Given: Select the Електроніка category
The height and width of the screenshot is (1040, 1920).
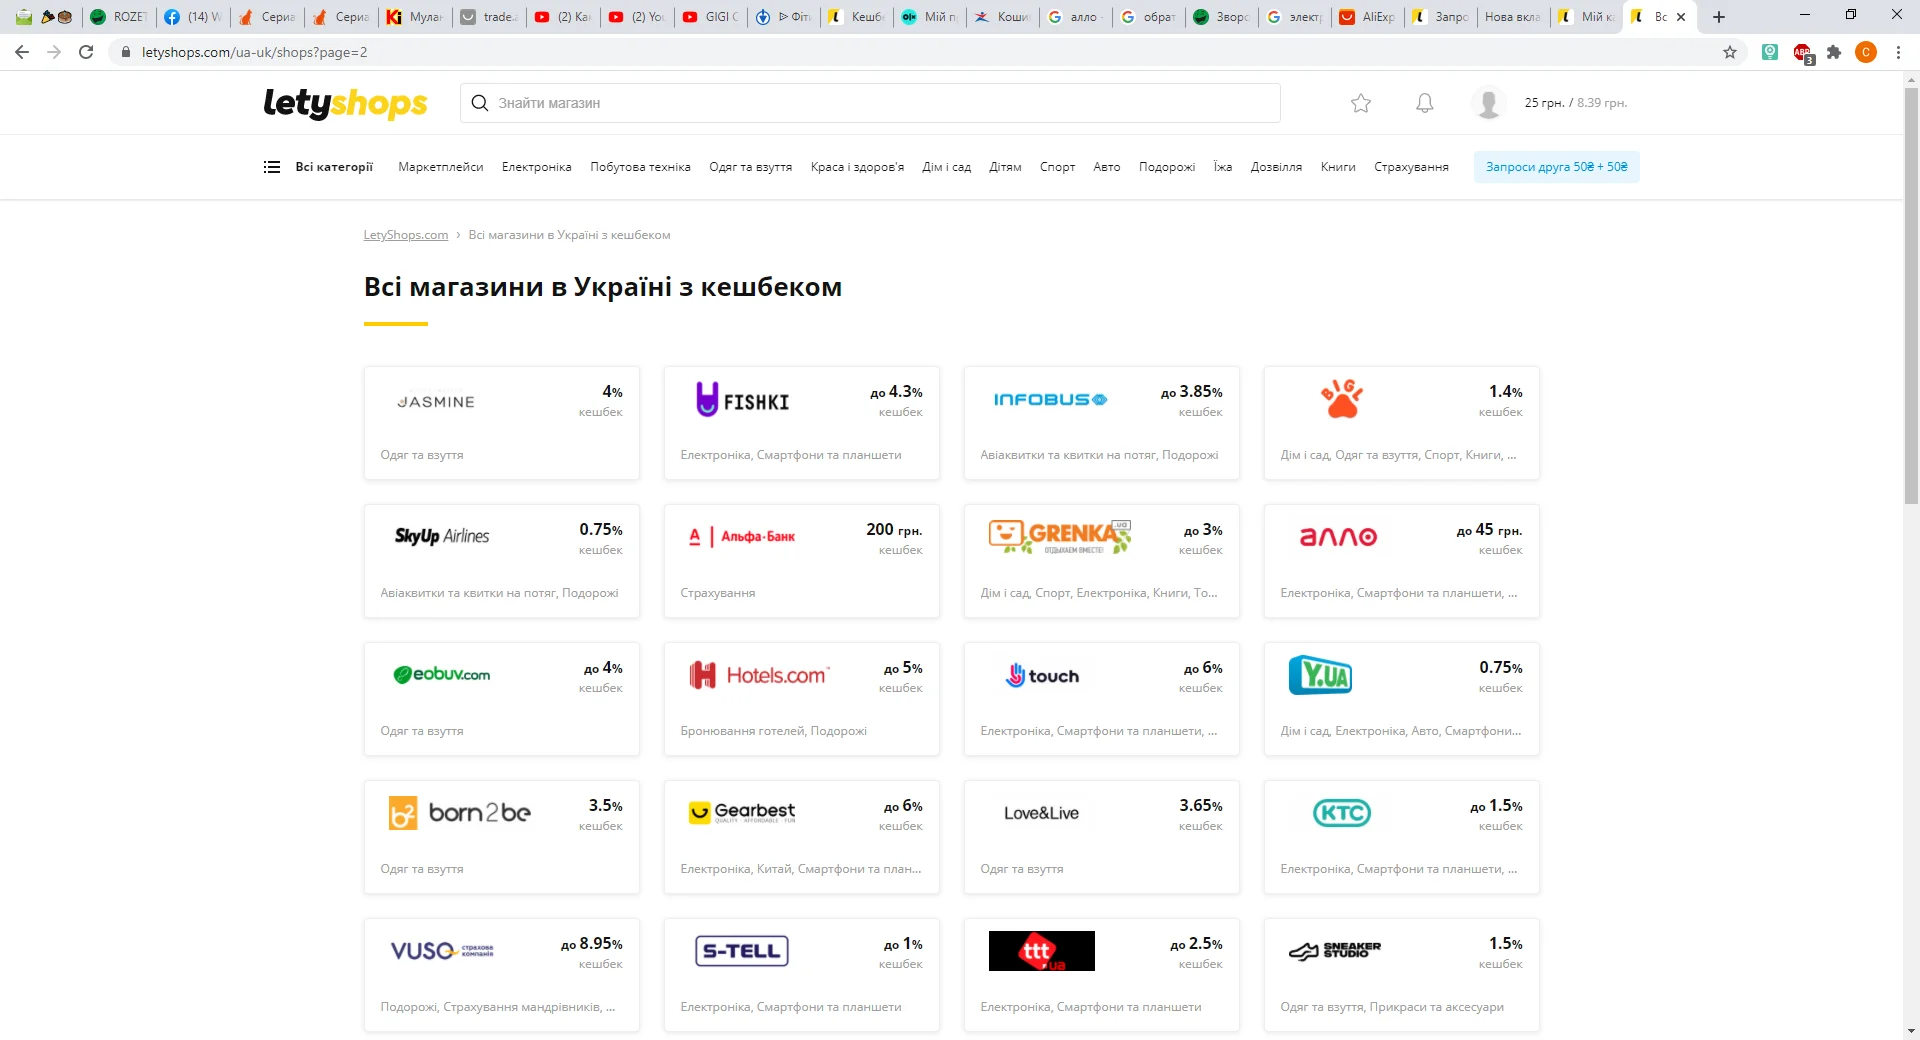Looking at the screenshot, I should coord(537,167).
